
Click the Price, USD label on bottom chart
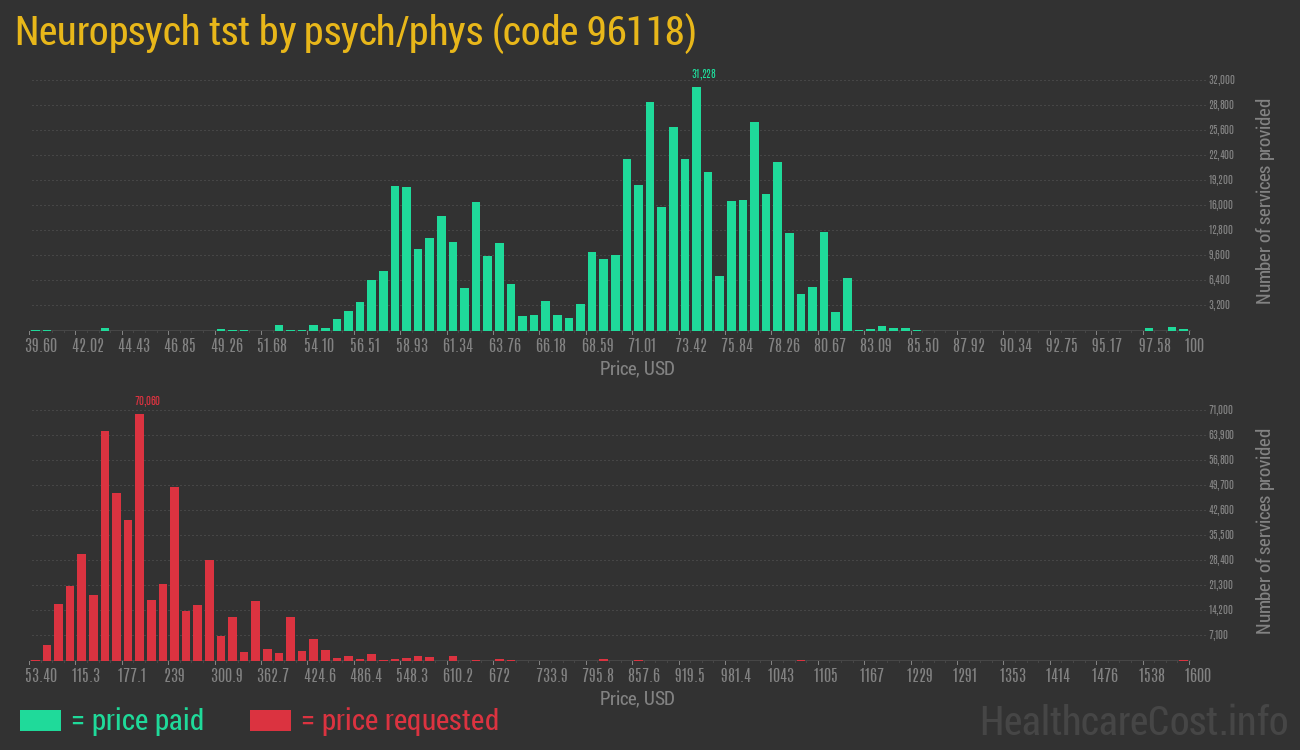tap(636, 698)
